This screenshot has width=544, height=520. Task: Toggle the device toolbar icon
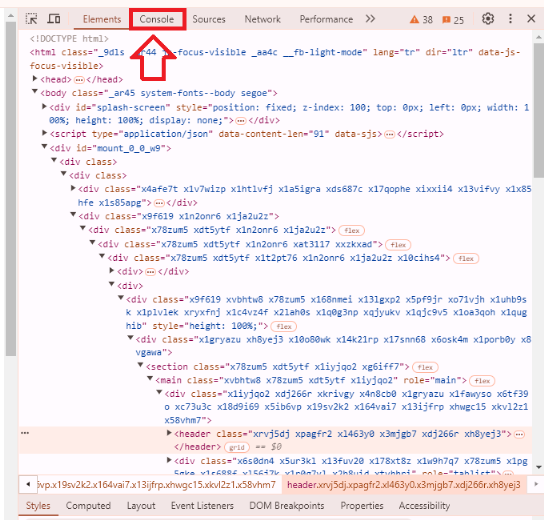[x=54, y=19]
